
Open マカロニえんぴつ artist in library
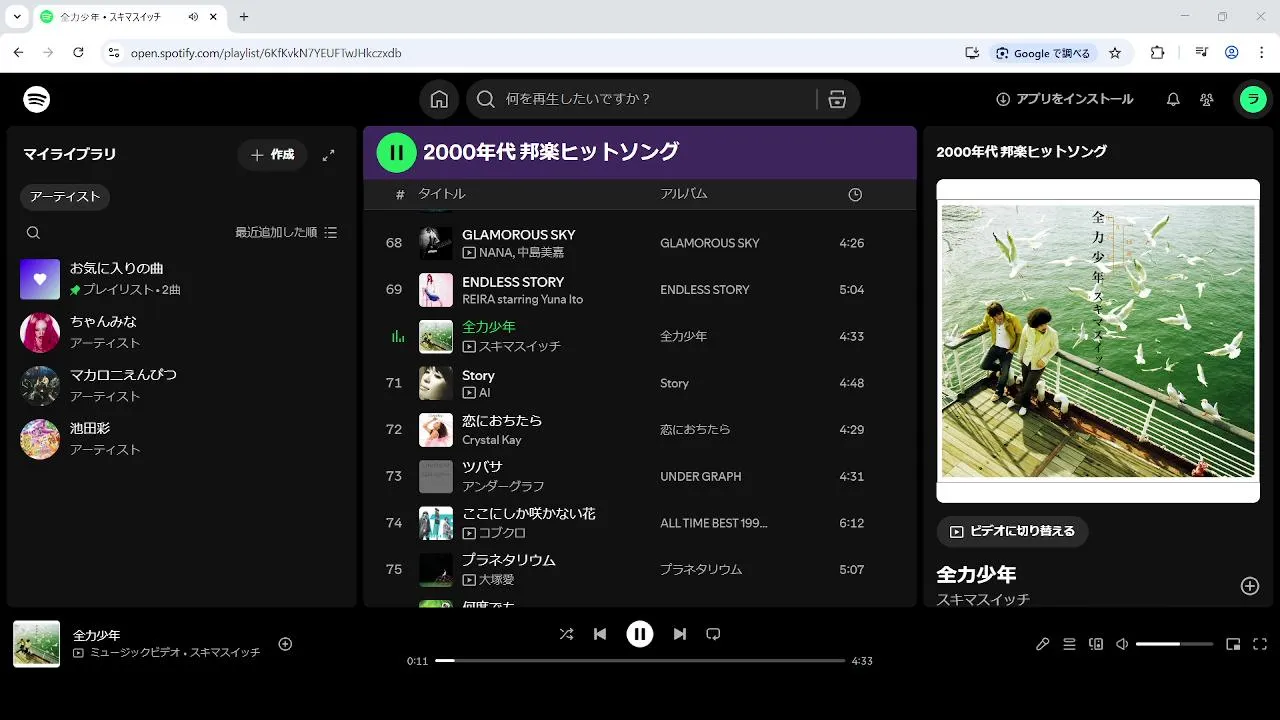182,385
